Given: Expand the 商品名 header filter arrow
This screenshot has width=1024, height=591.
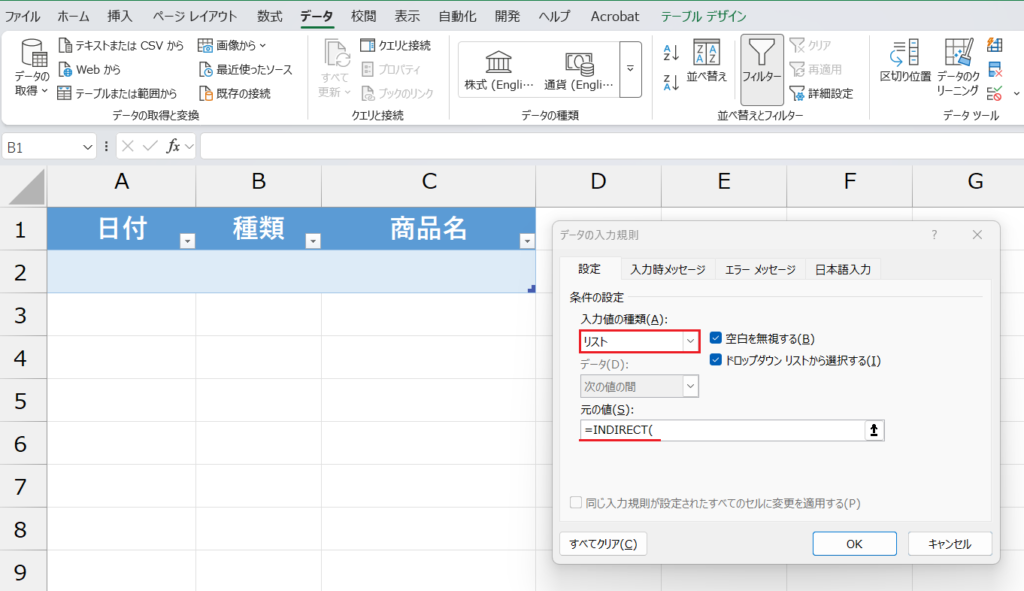Looking at the screenshot, I should (527, 241).
